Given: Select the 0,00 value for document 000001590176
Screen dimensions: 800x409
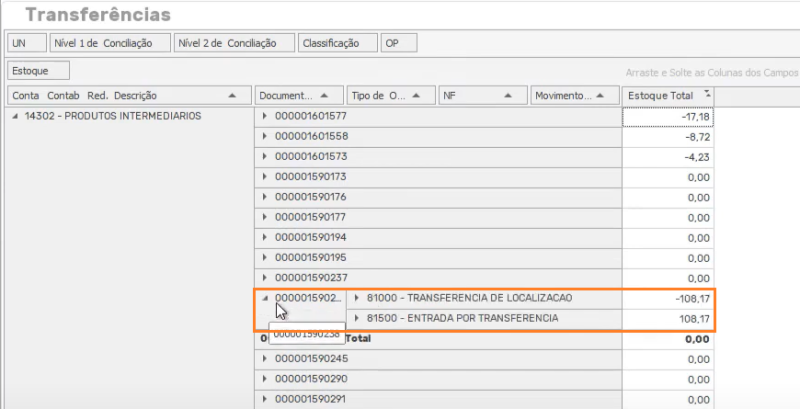Looking at the screenshot, I should (668, 198).
